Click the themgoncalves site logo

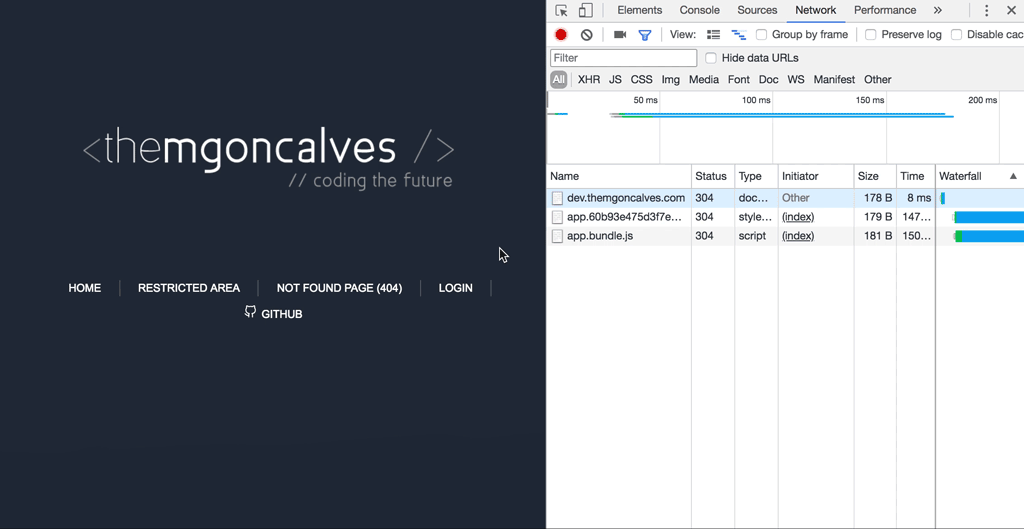coord(268,157)
